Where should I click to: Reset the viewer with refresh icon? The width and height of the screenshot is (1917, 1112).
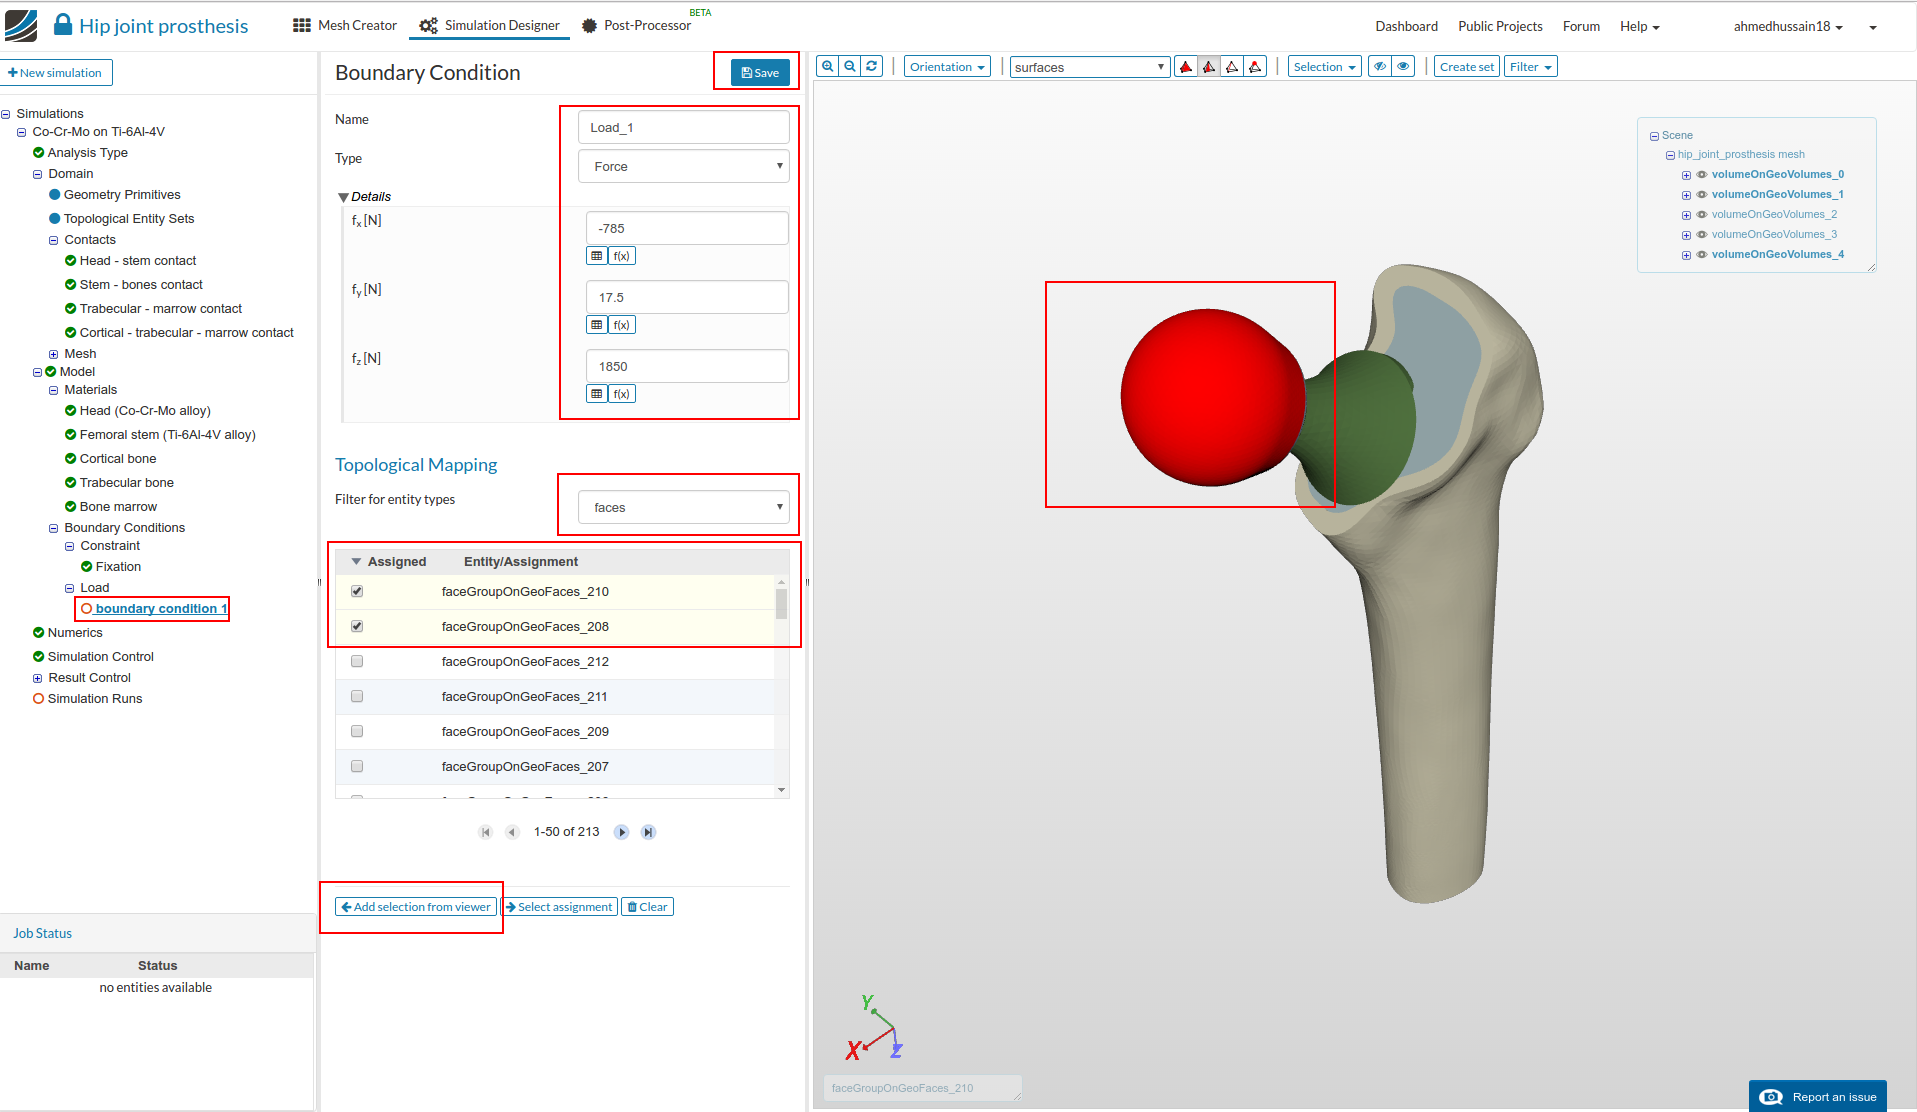(x=872, y=67)
